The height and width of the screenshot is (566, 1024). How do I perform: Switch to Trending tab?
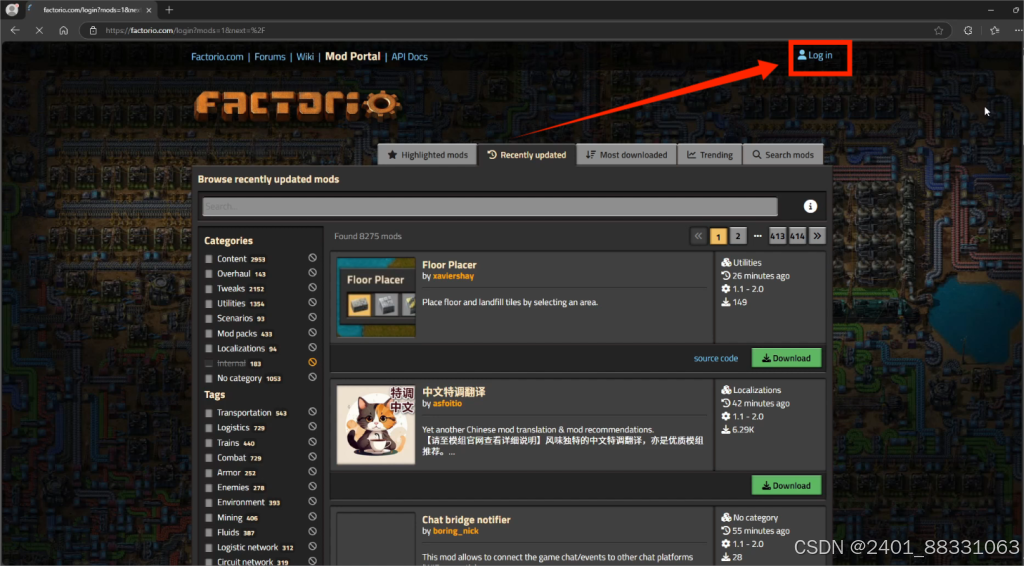coord(709,155)
